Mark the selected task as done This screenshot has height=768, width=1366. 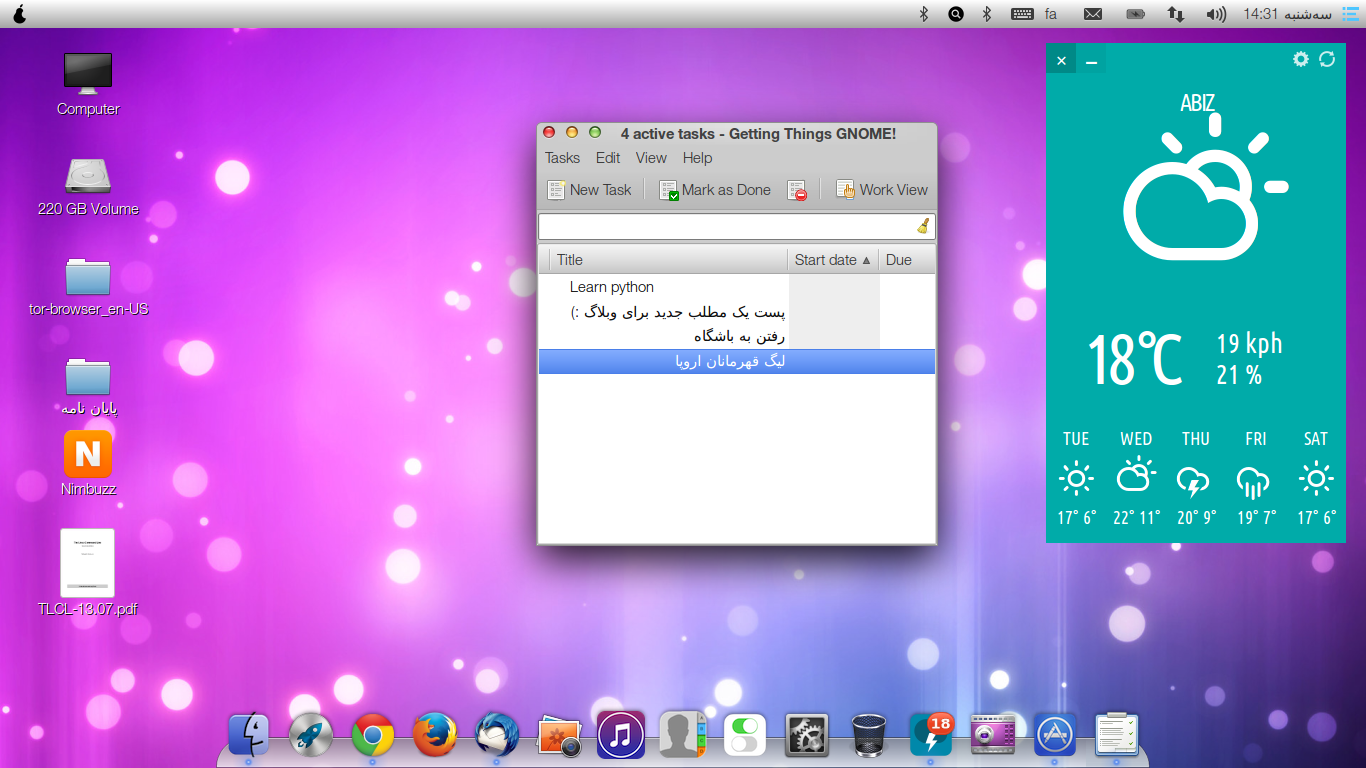pyautogui.click(x=715, y=190)
